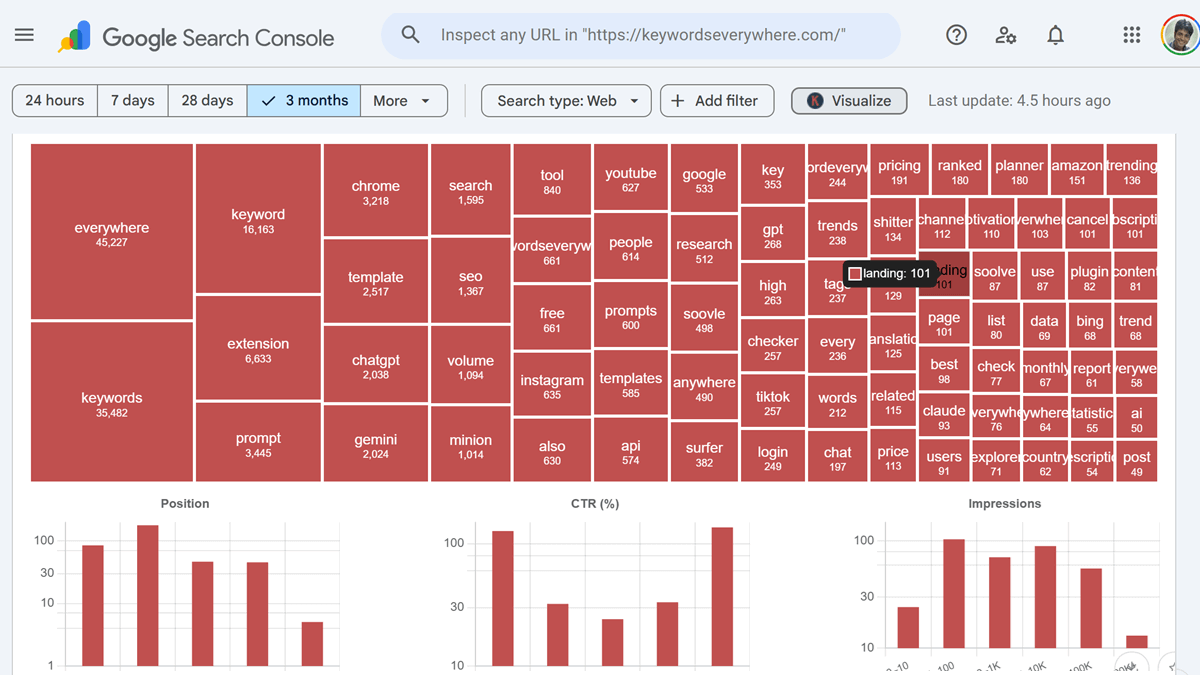Expand the More date range dropdown
The width and height of the screenshot is (1200, 675).
pos(402,100)
